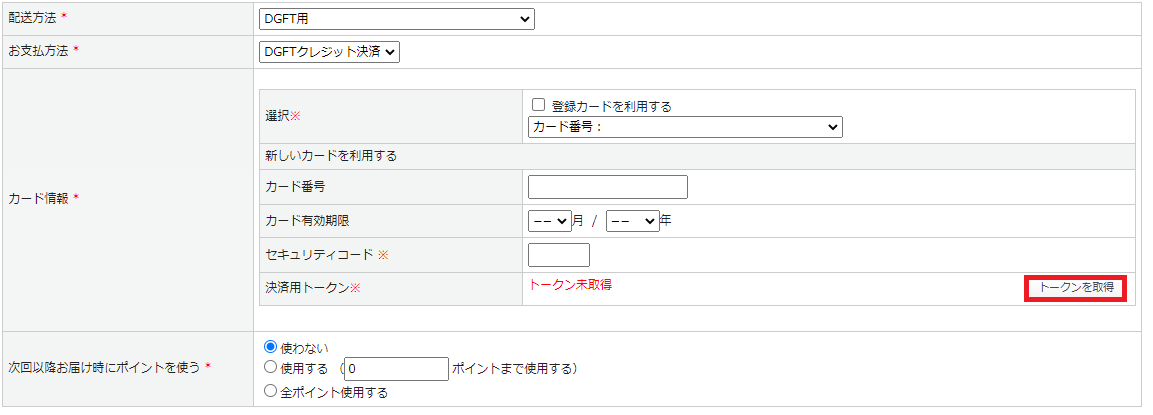Choose the 全ポイント使用する radio option
This screenshot has width=1153, height=415.
(270, 392)
